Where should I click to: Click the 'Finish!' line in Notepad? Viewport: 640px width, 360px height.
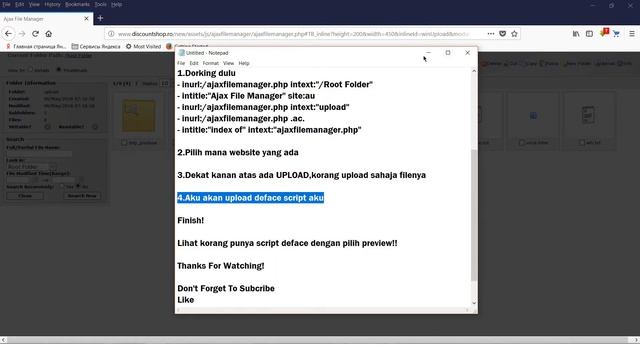point(191,220)
